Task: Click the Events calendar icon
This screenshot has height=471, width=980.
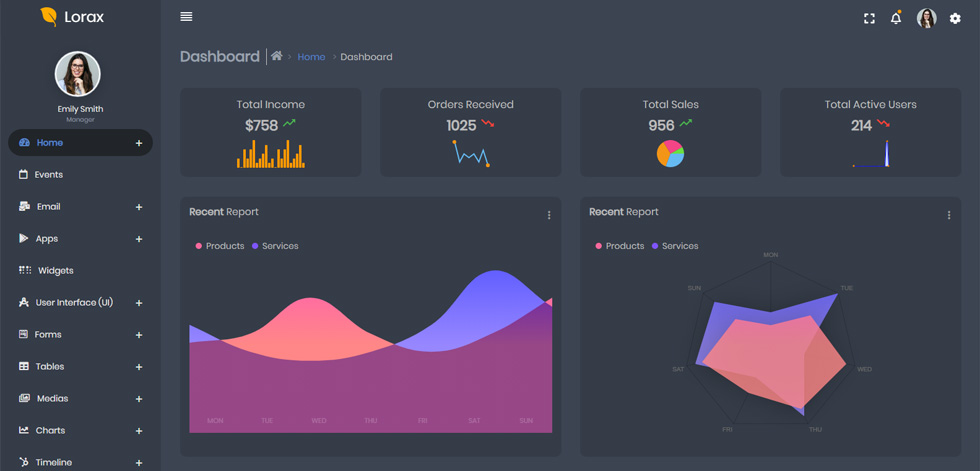Action: (23, 174)
